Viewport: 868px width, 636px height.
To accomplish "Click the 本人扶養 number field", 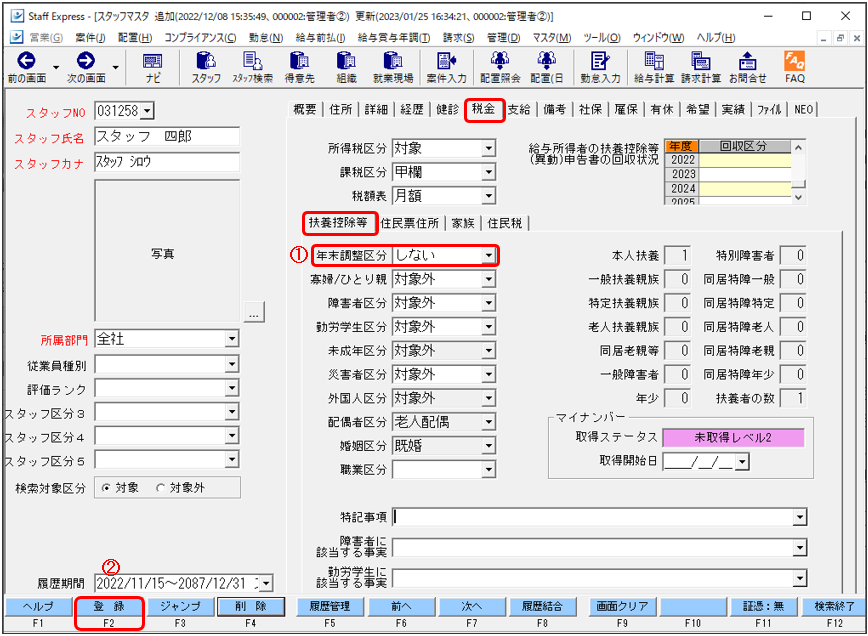I will point(678,255).
